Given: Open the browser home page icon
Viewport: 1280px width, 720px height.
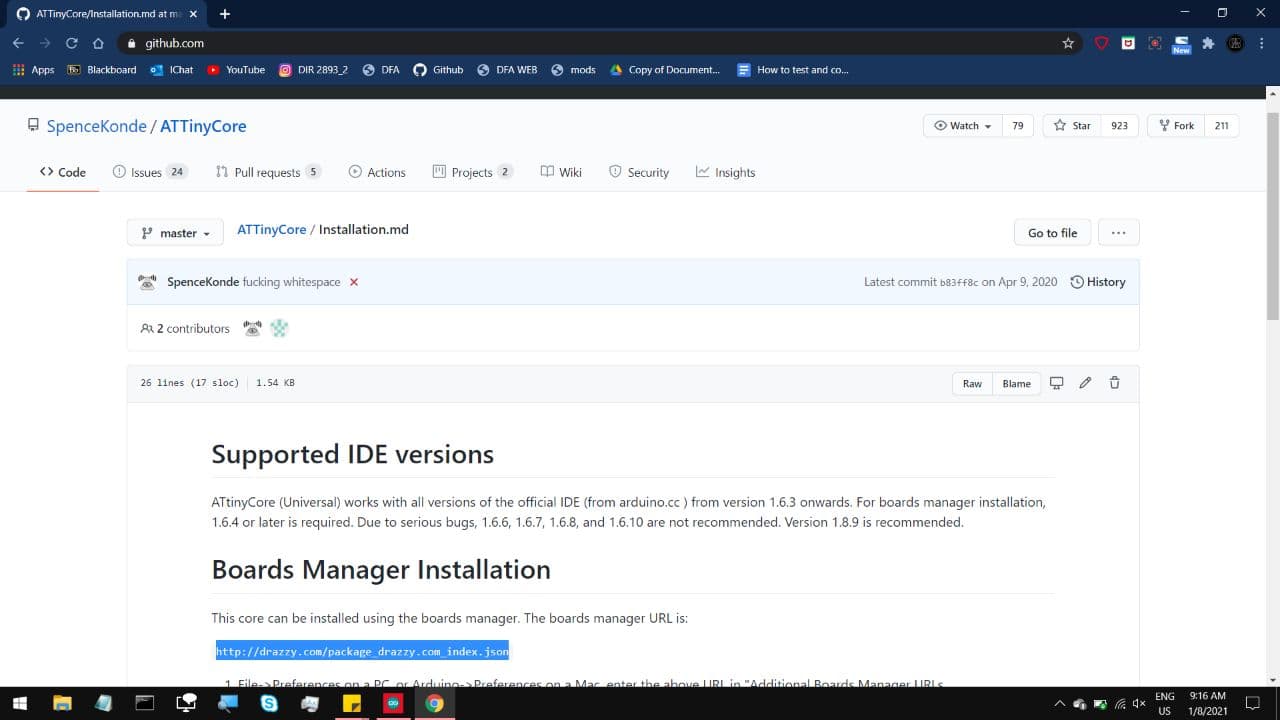Looking at the screenshot, I should tap(98, 43).
